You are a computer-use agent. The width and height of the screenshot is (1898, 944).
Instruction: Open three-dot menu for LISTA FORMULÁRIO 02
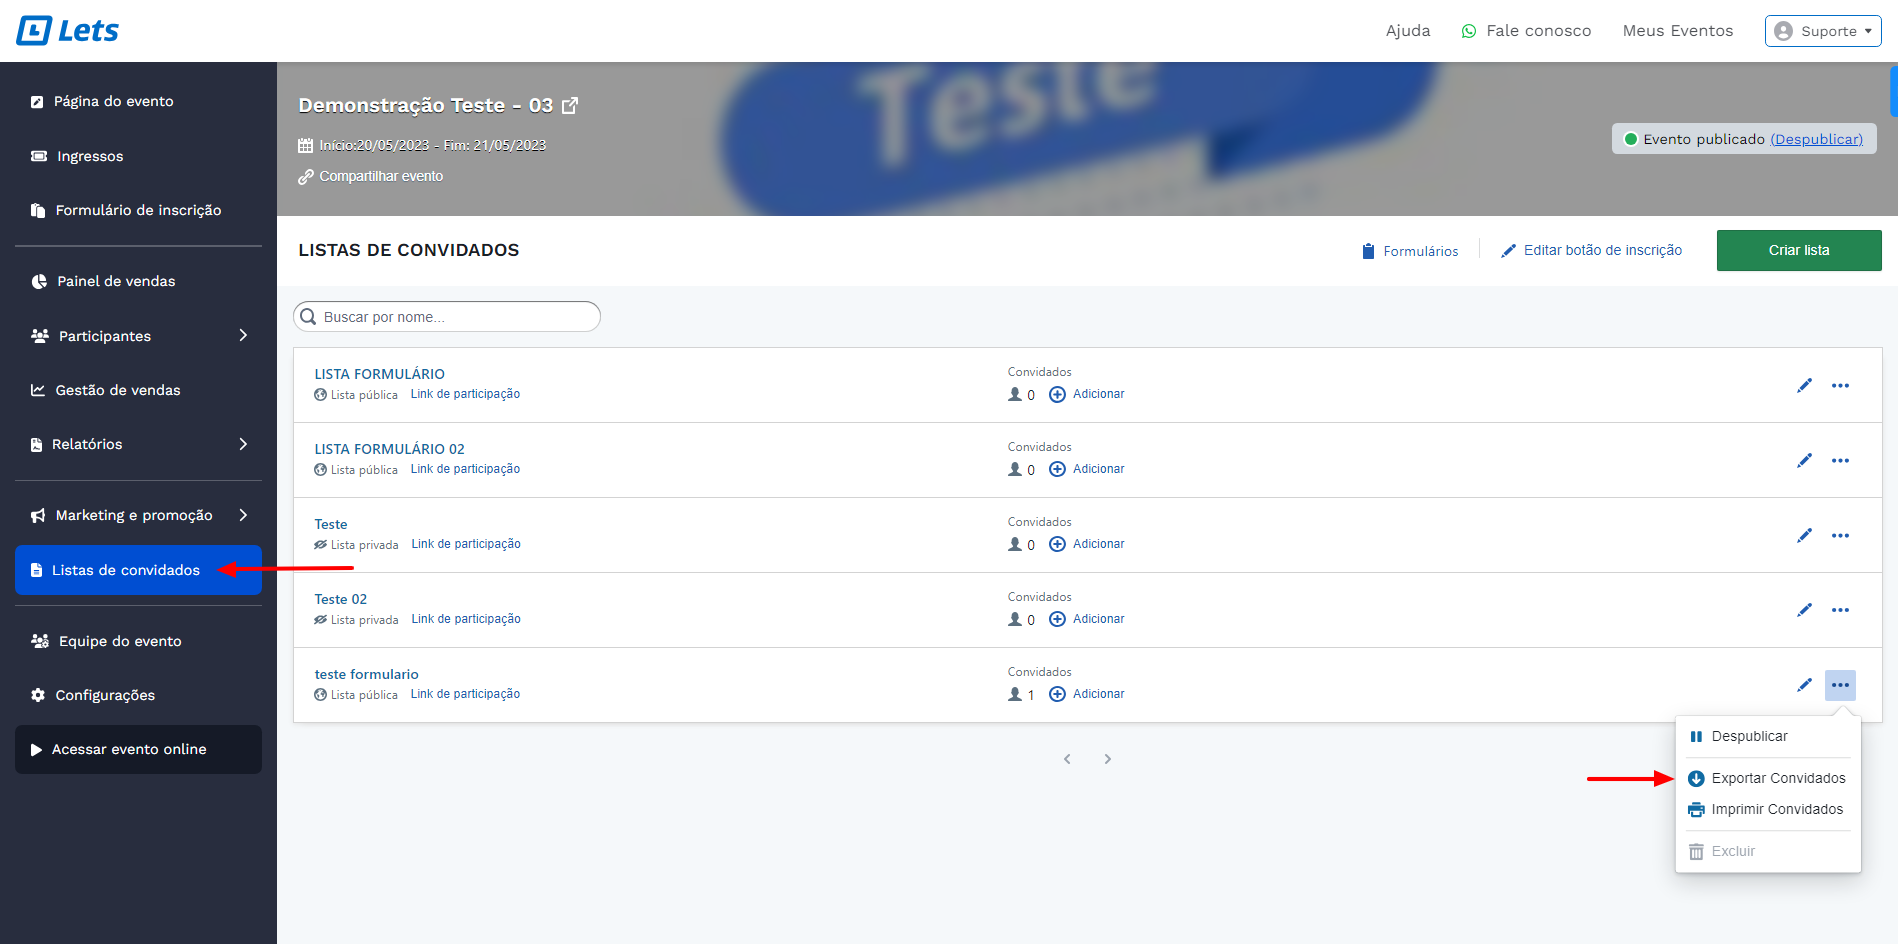click(x=1840, y=461)
